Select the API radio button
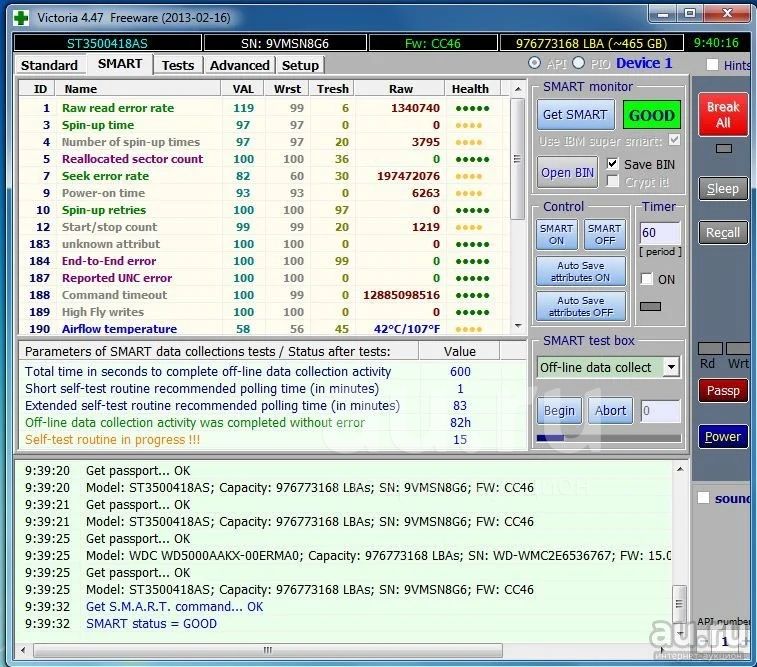The image size is (757, 667). [534, 63]
